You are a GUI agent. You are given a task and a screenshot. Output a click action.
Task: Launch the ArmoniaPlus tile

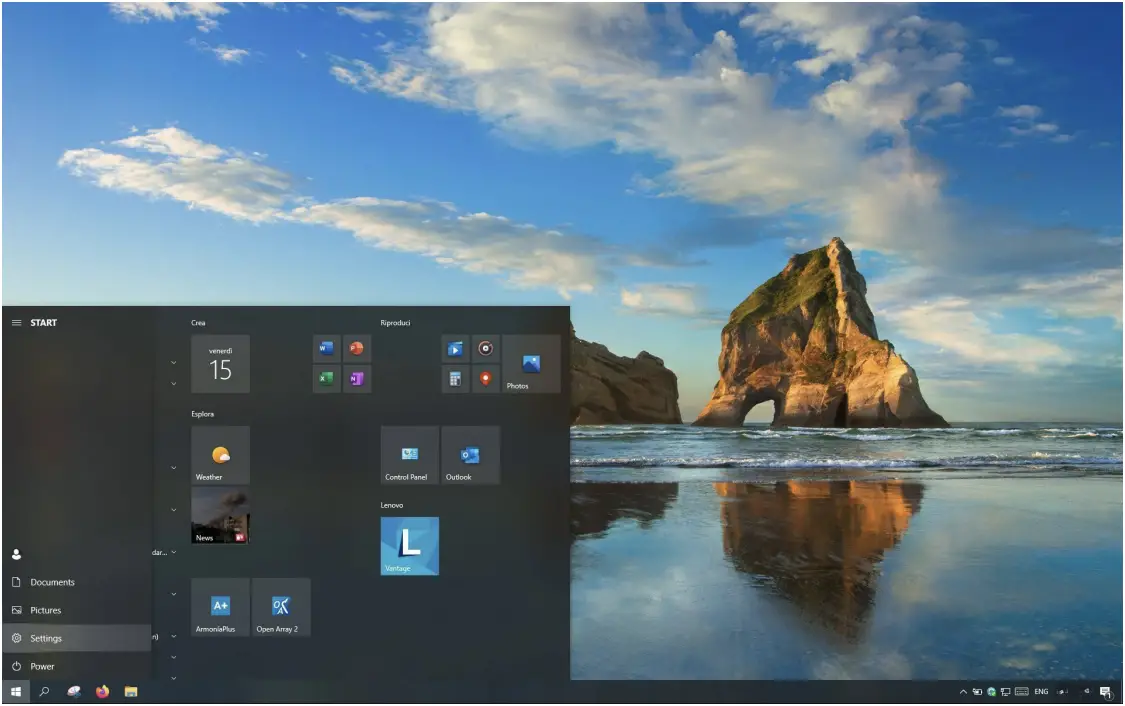(x=220, y=607)
